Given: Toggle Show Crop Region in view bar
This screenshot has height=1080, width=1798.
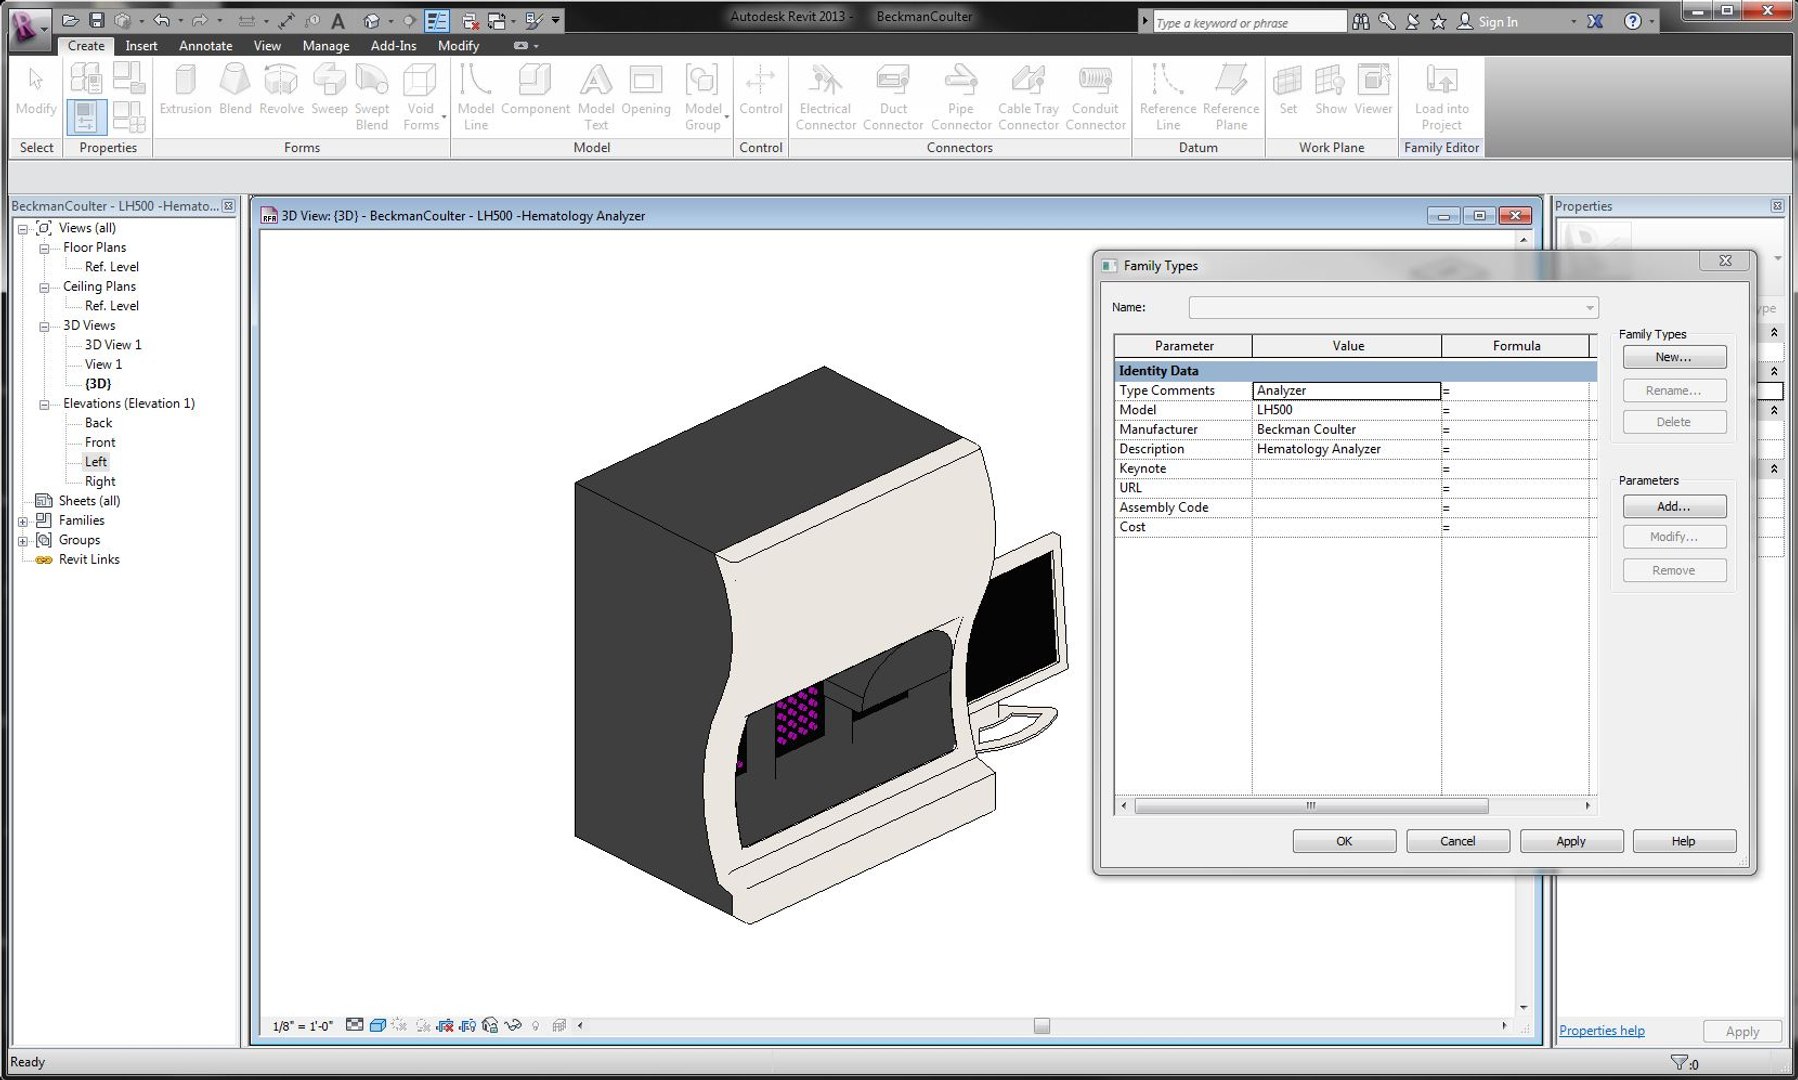Looking at the screenshot, I should tap(467, 1025).
